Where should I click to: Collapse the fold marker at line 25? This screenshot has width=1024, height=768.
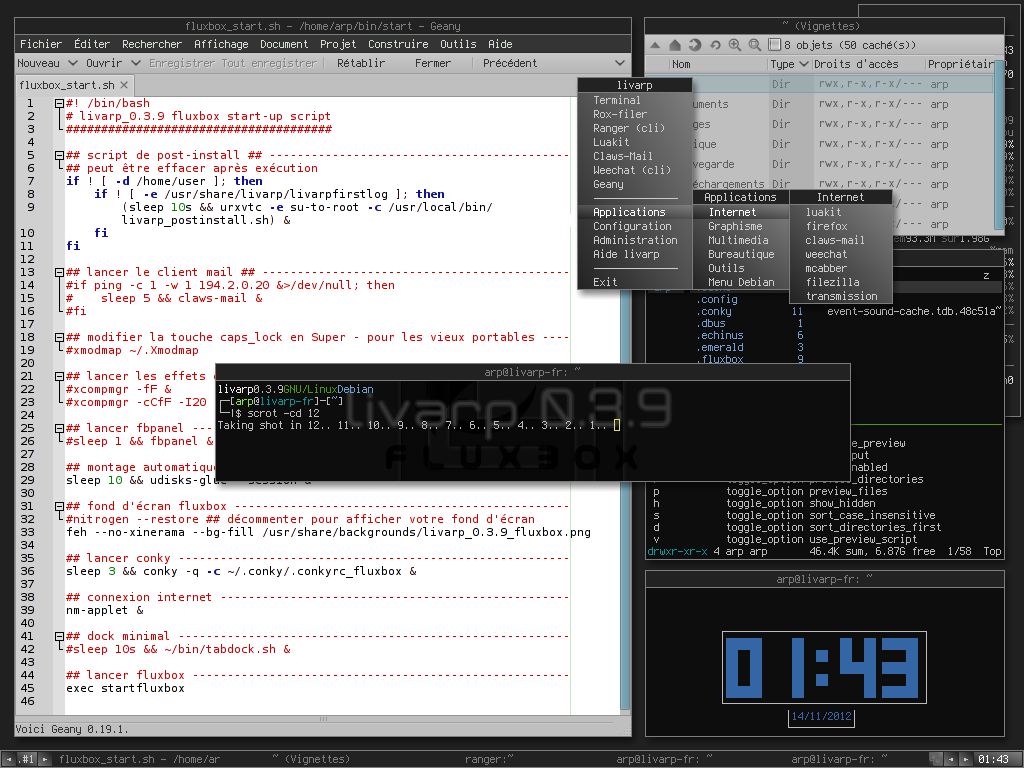point(59,428)
